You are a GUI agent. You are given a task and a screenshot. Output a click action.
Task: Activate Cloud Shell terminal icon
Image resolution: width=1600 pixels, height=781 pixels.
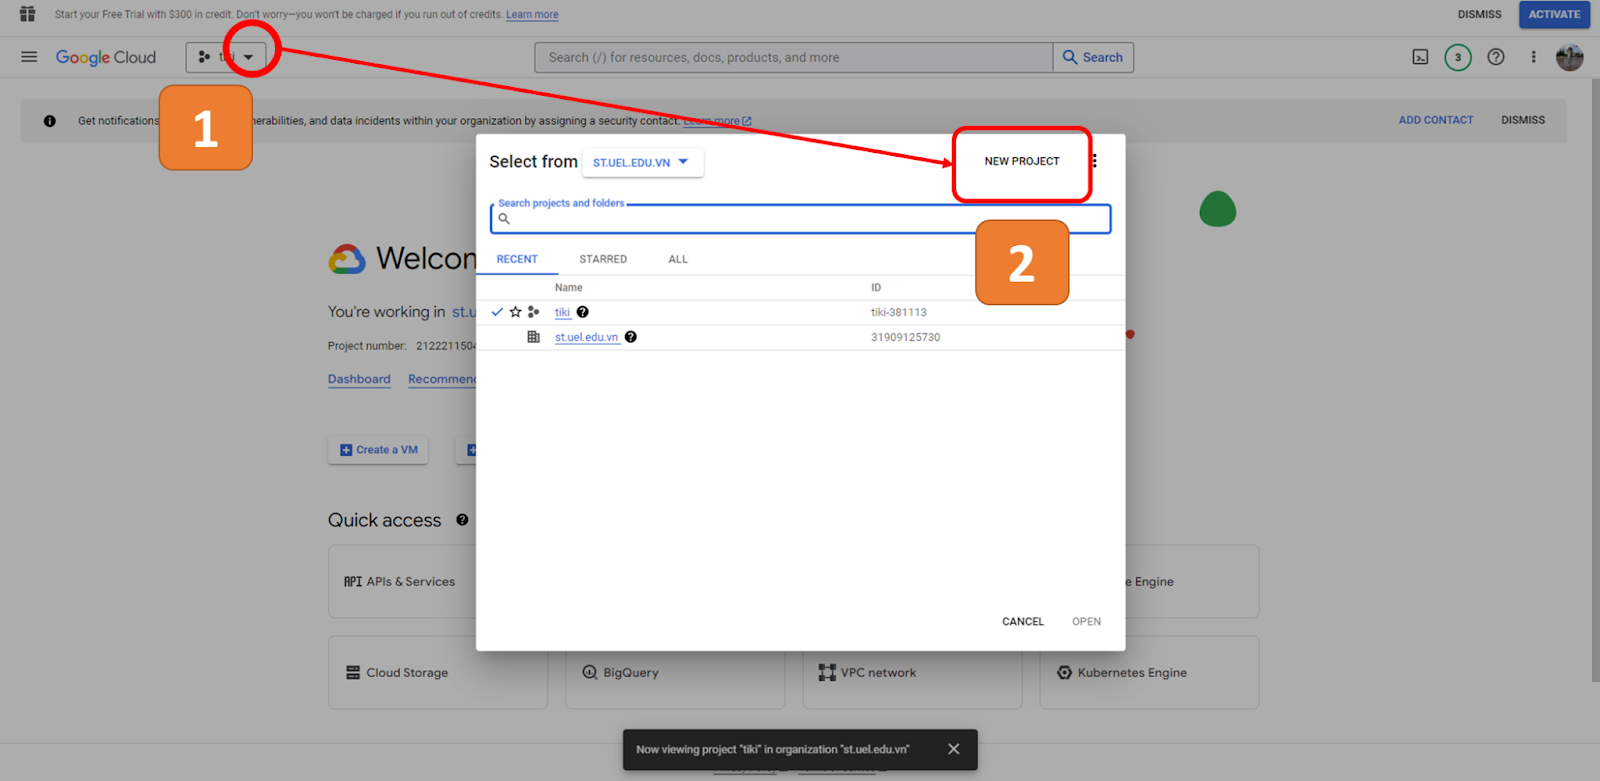point(1420,57)
